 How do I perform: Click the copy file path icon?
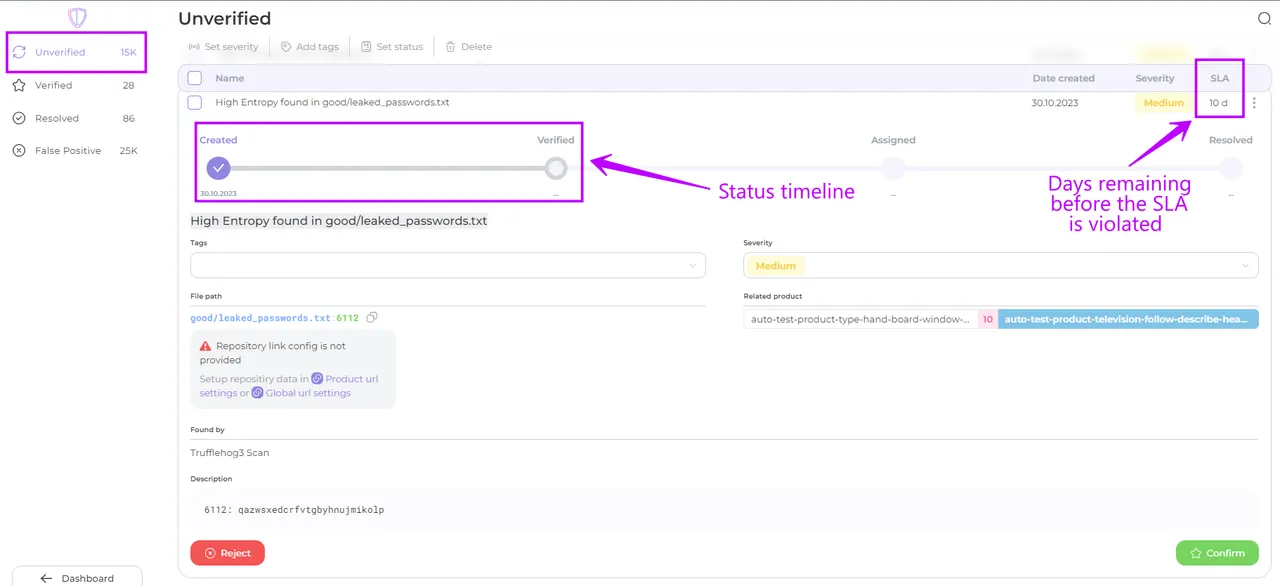pos(372,318)
